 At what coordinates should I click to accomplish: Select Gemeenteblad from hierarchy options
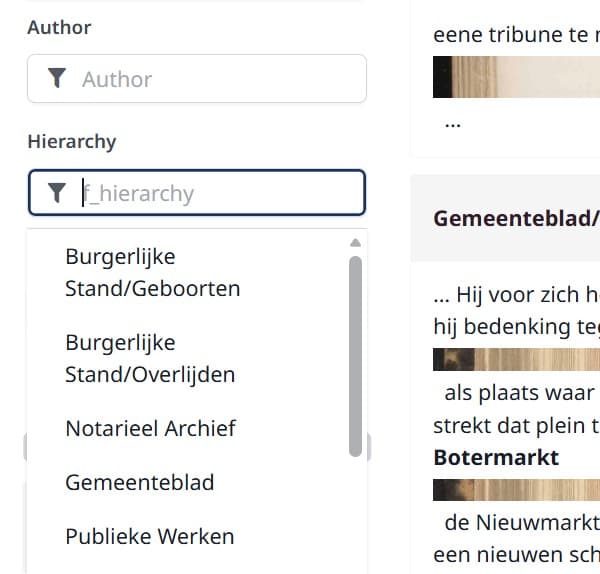coord(140,483)
